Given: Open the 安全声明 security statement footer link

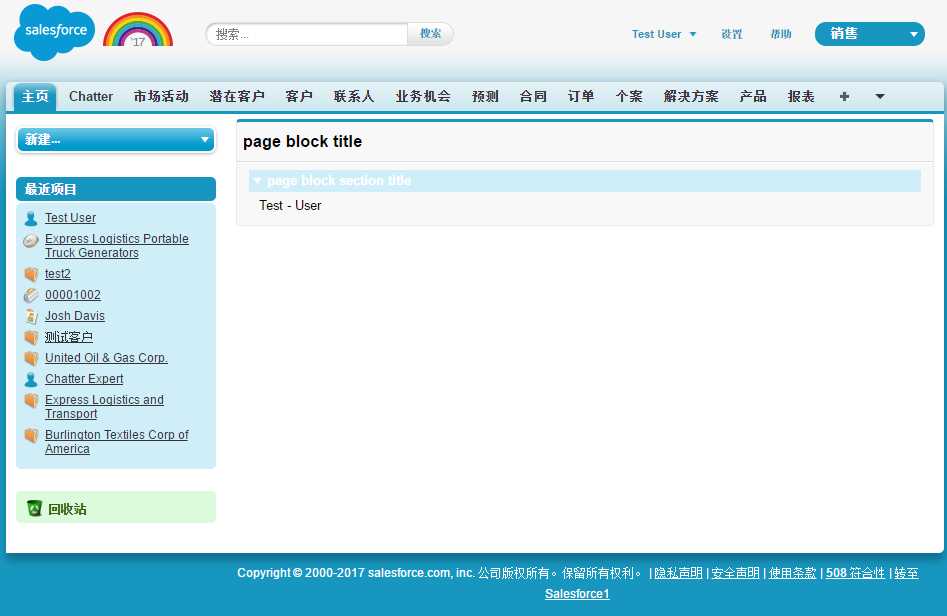Looking at the screenshot, I should click(x=735, y=573).
